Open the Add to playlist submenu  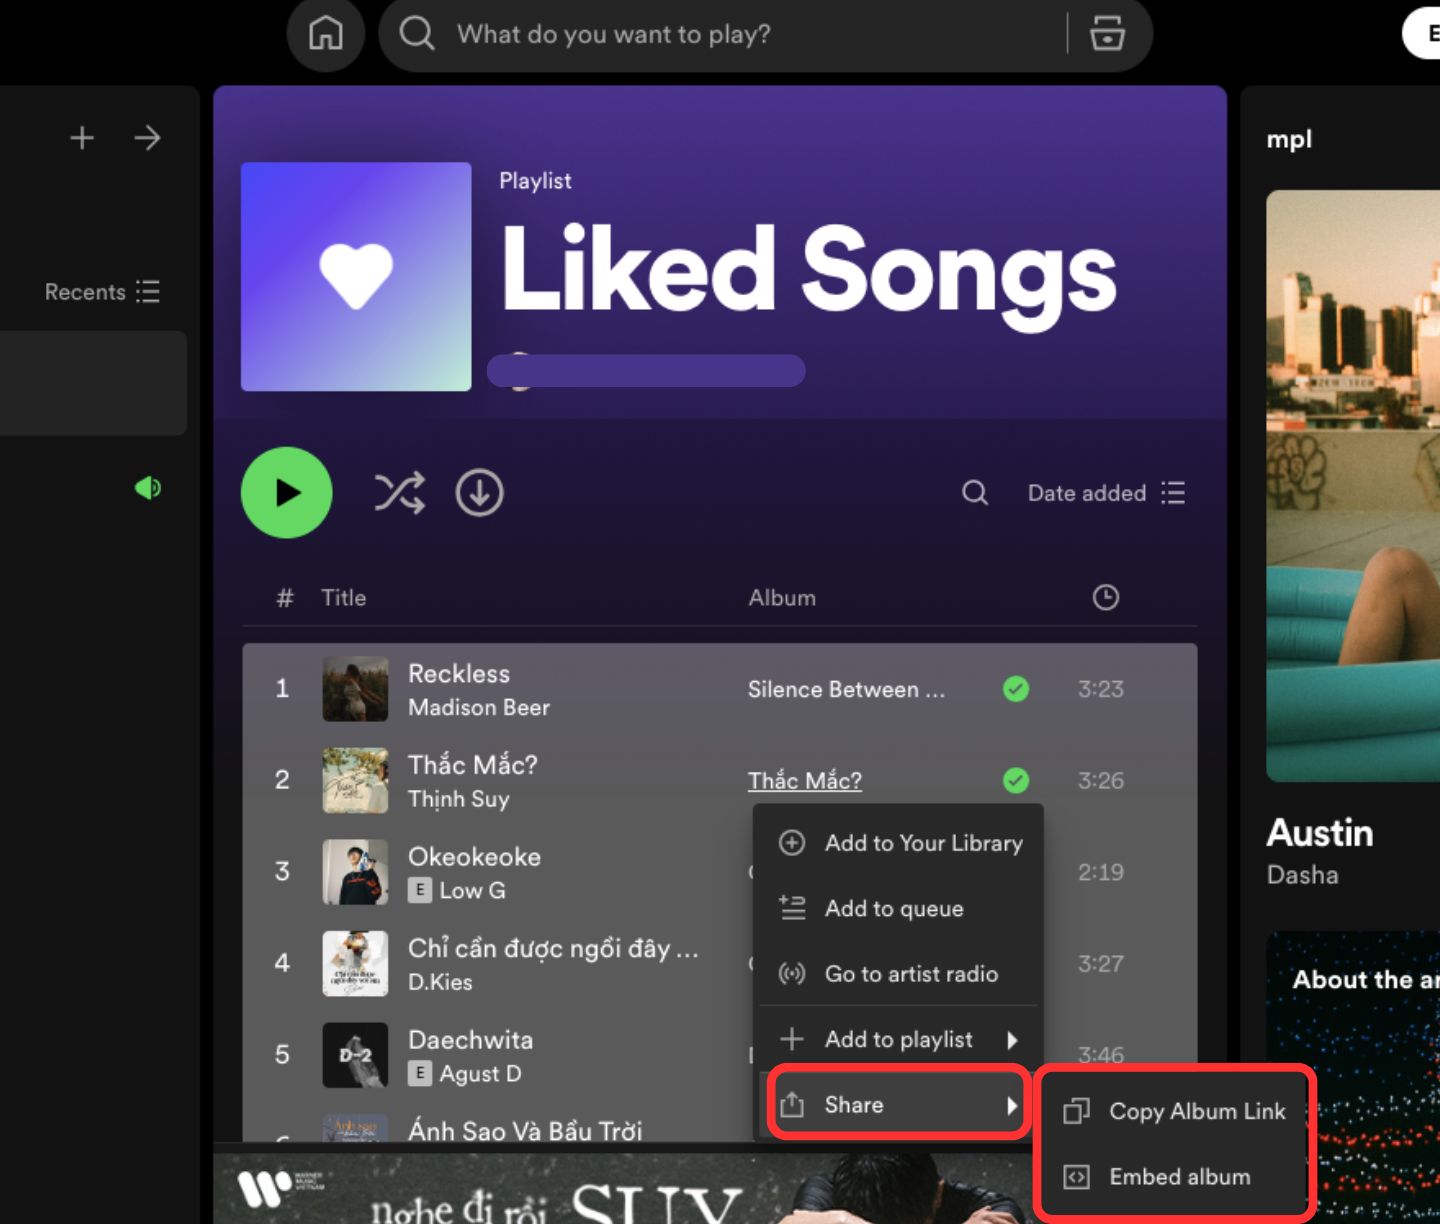tap(898, 1039)
